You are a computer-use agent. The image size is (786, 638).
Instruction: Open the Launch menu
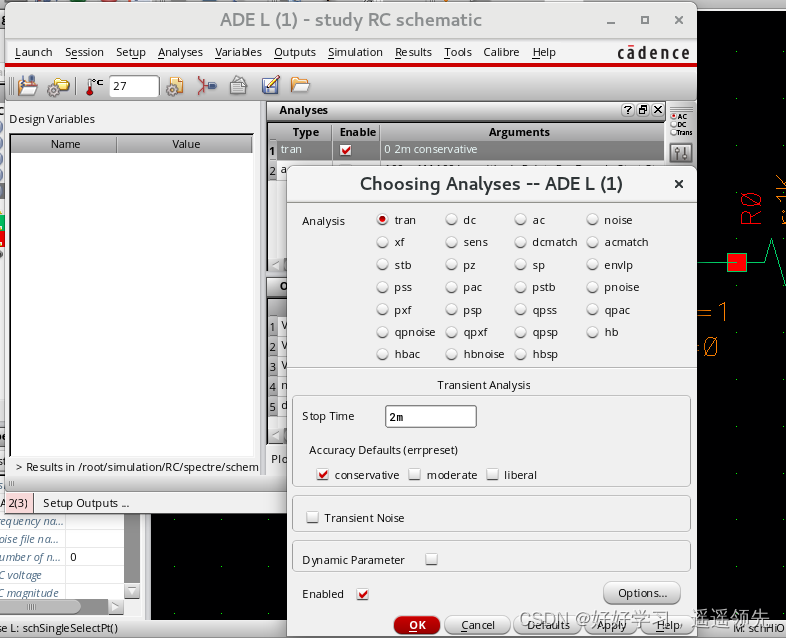pos(34,52)
